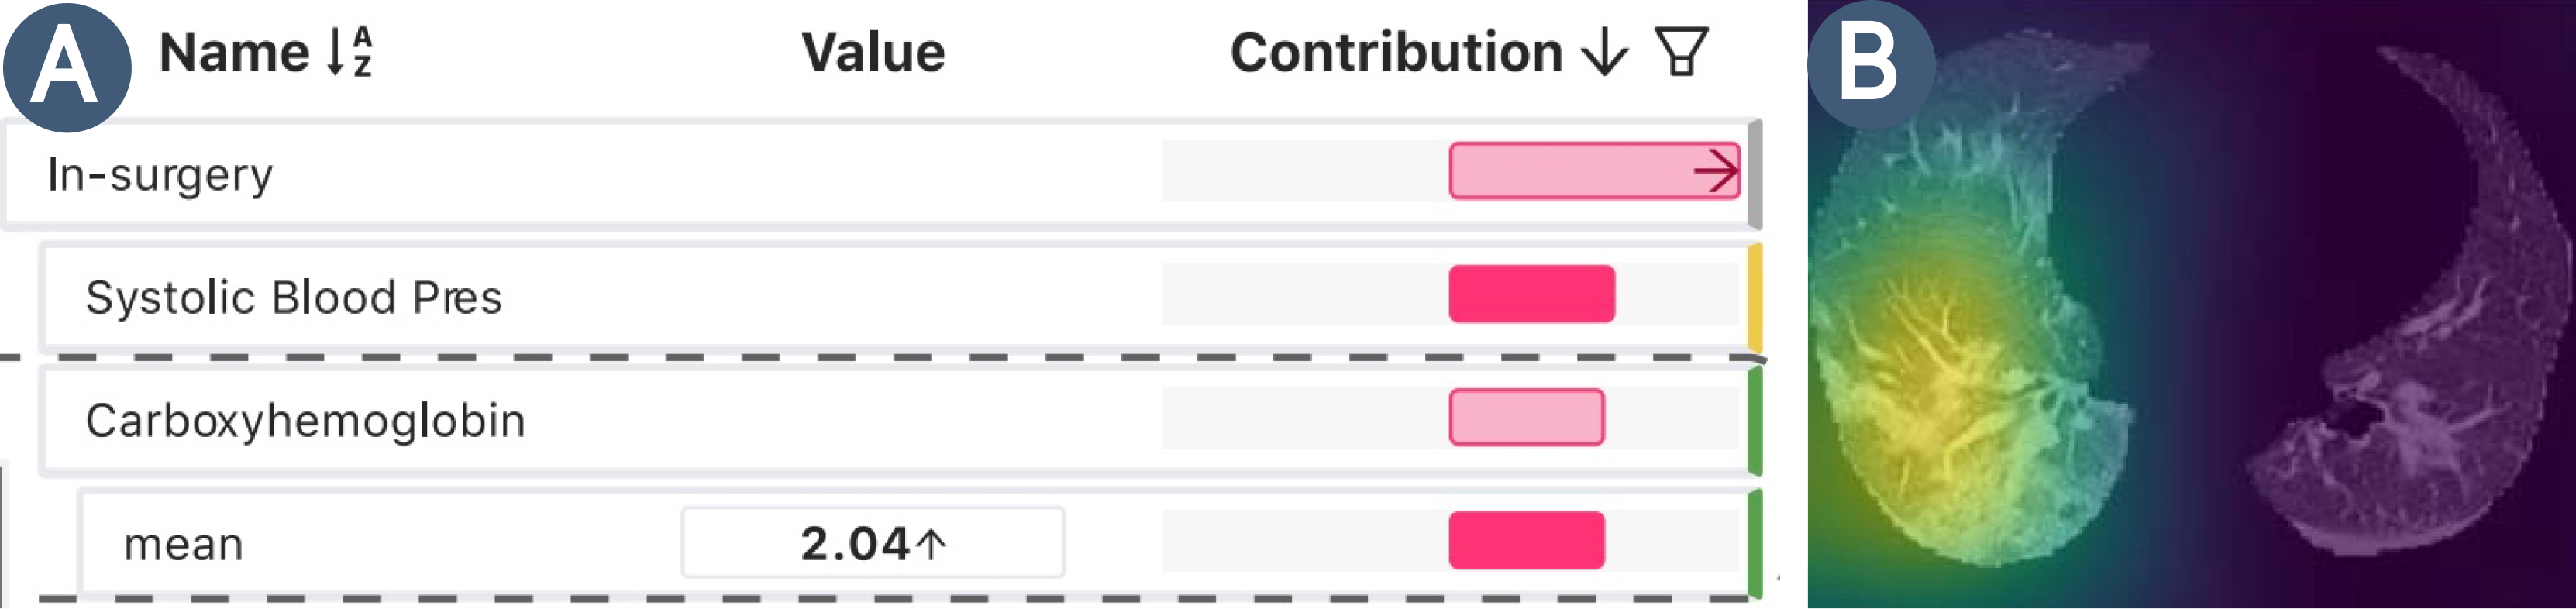Screen dimensions: 2576x609
Task: Click the circled B panel badge
Action: 1869,64
